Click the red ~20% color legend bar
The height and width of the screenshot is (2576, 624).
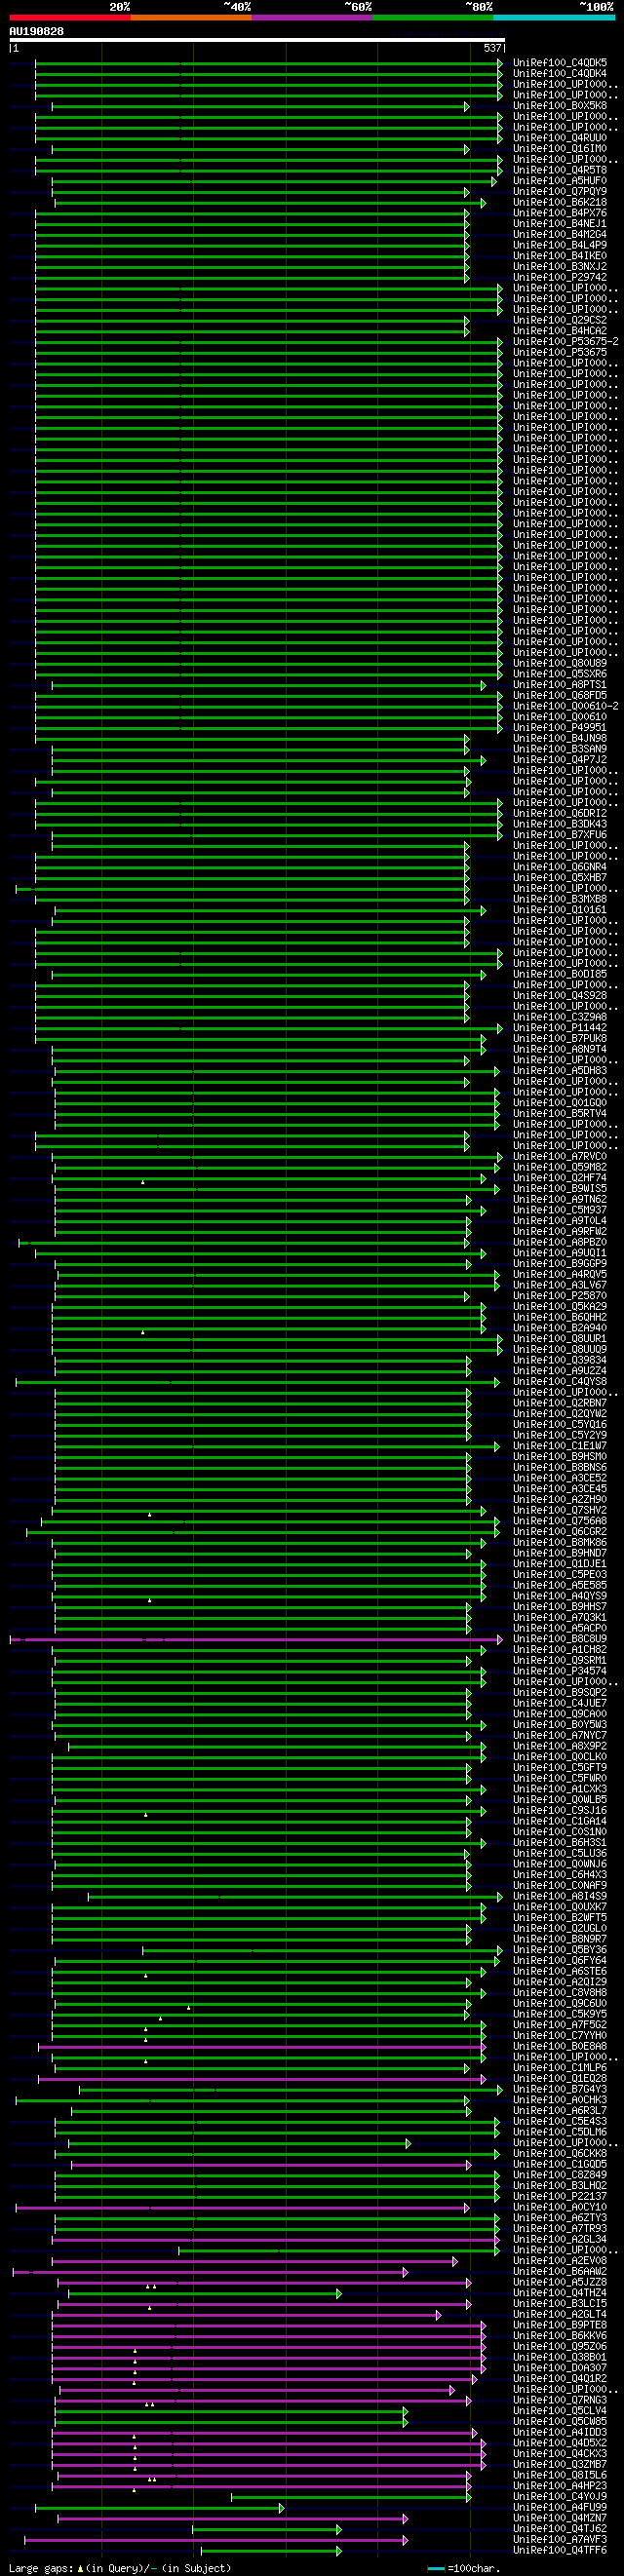(x=70, y=17)
